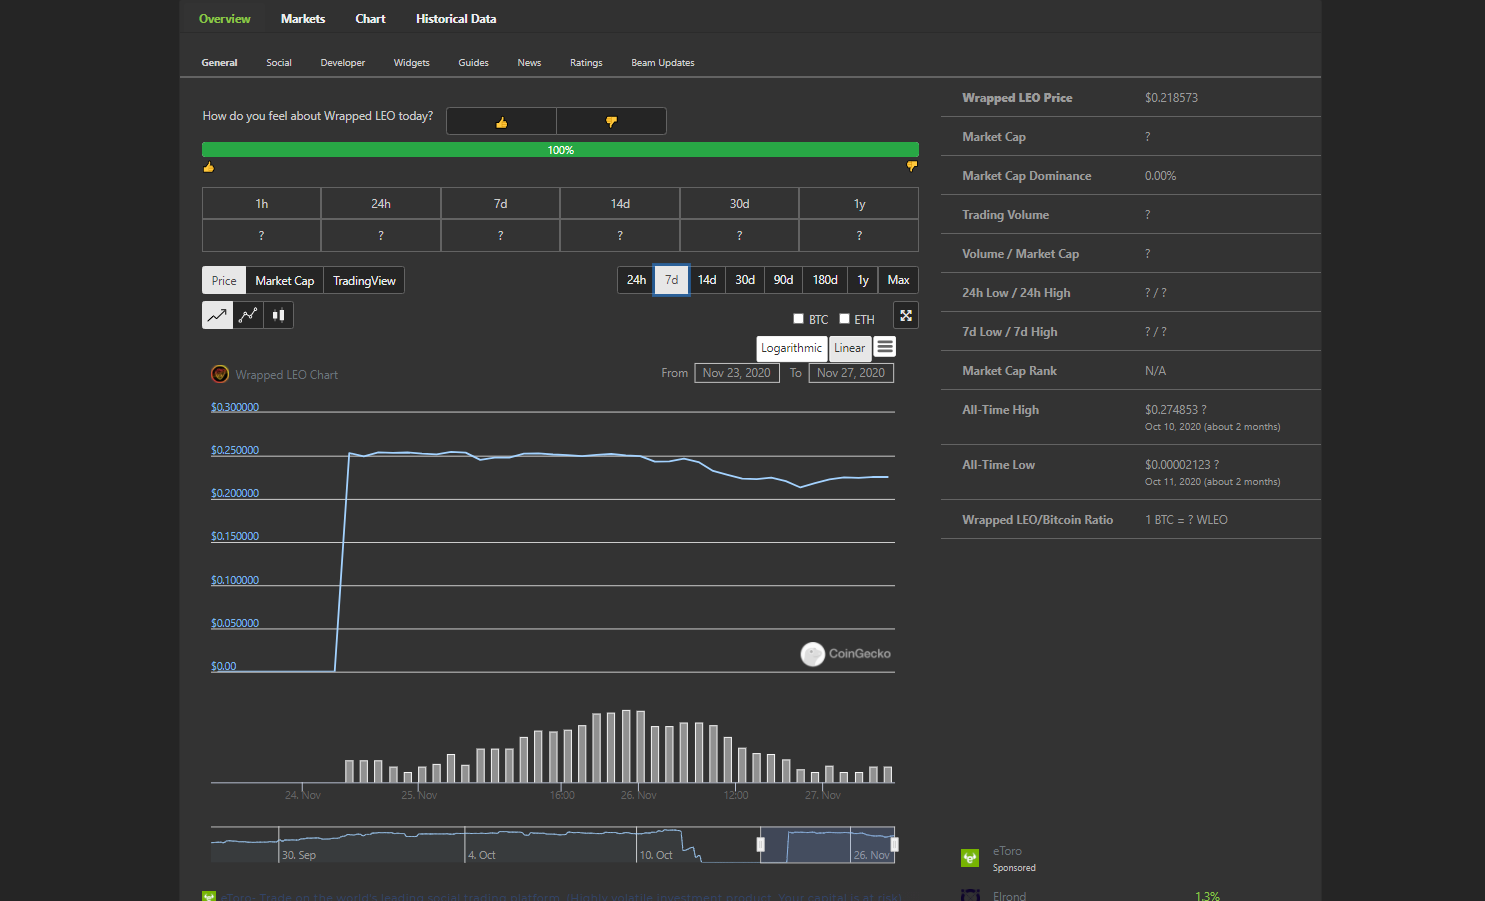
Task: Click the 1 BTC = ? WLEO ratio
Action: (x=1186, y=520)
